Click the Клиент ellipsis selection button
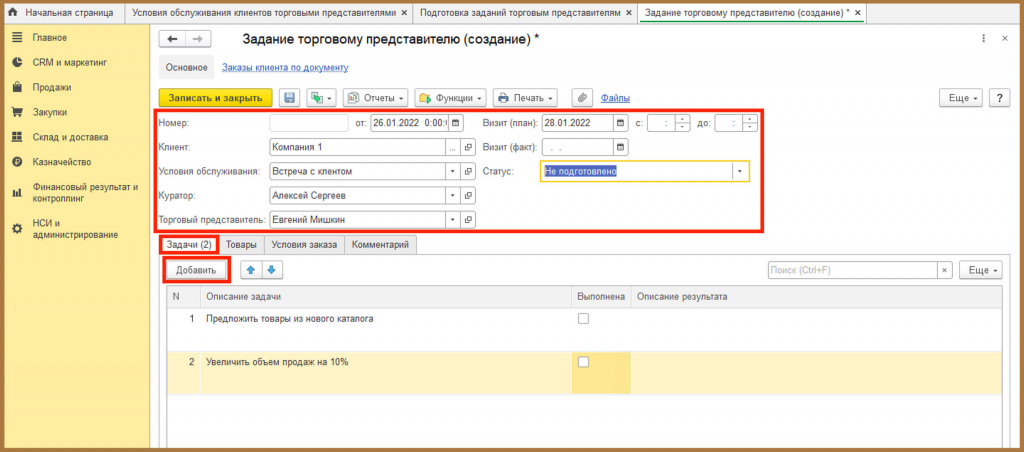This screenshot has width=1024, height=452. tap(453, 148)
